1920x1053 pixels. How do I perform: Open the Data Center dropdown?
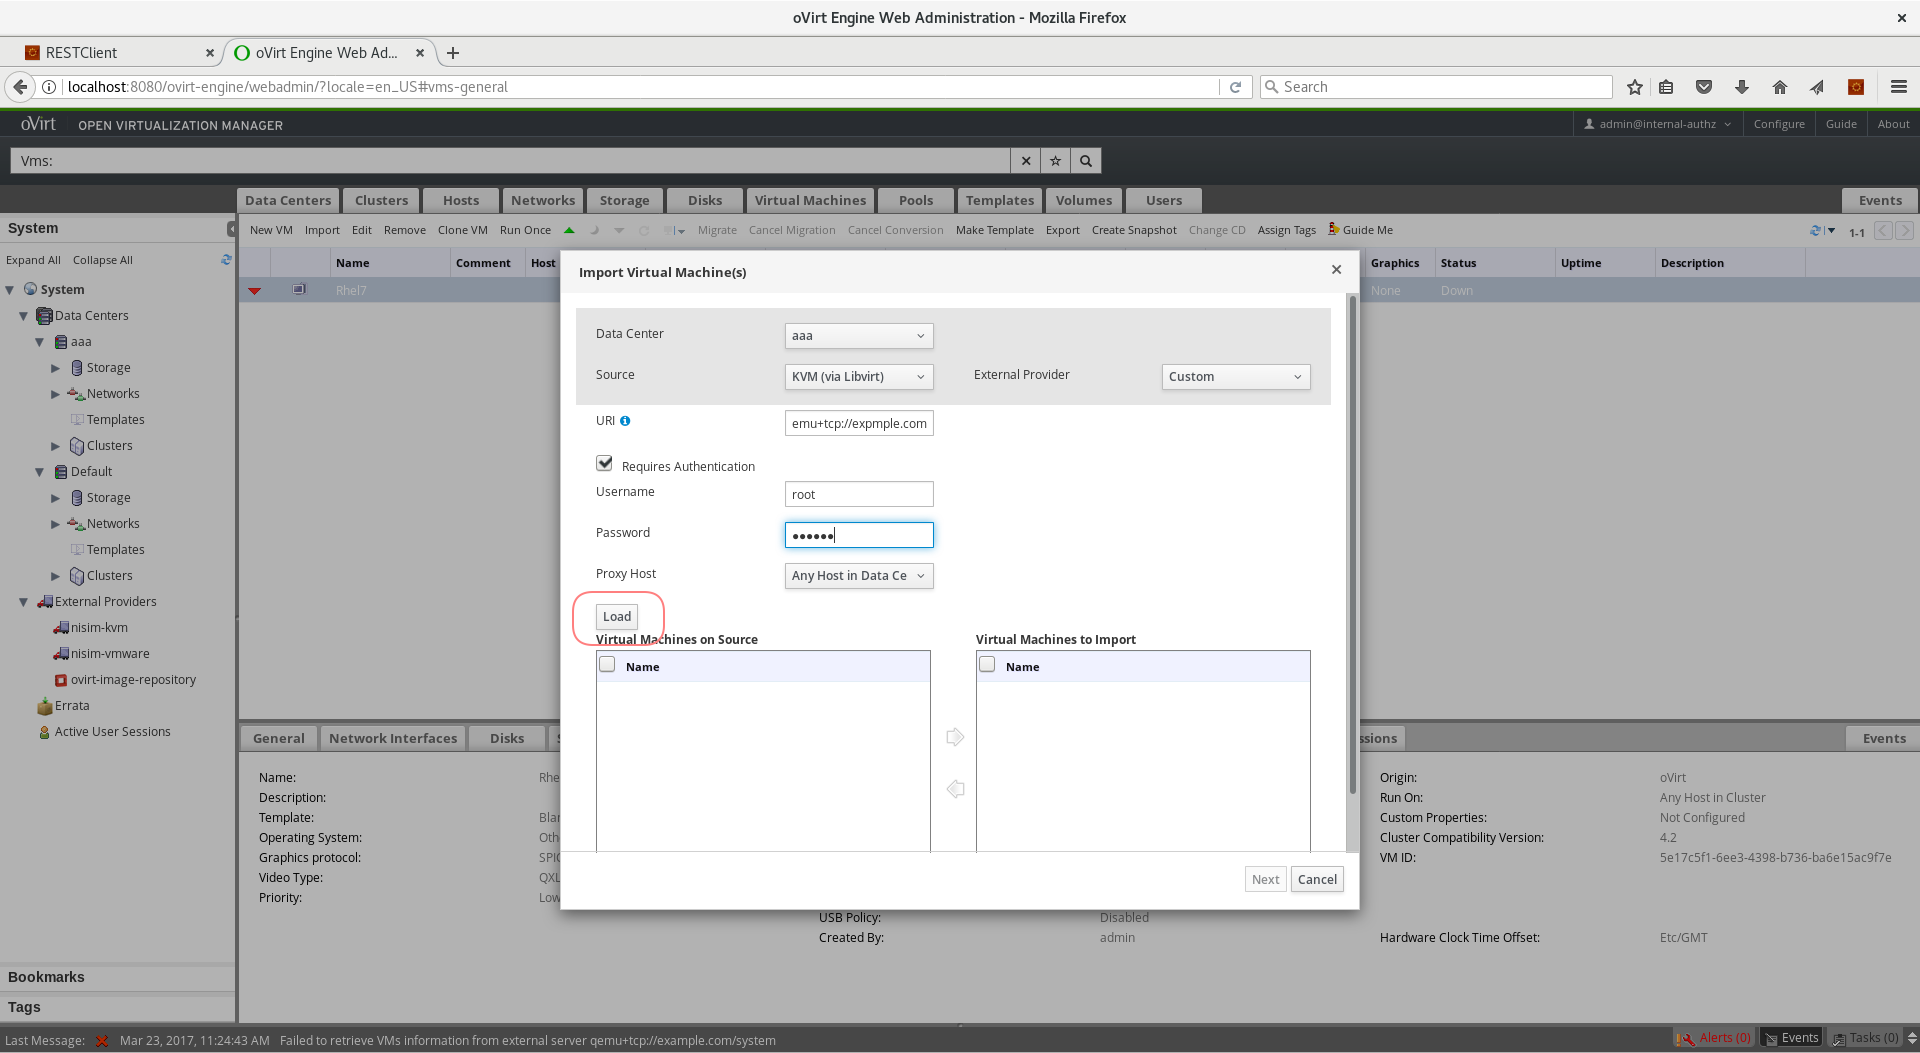click(858, 336)
